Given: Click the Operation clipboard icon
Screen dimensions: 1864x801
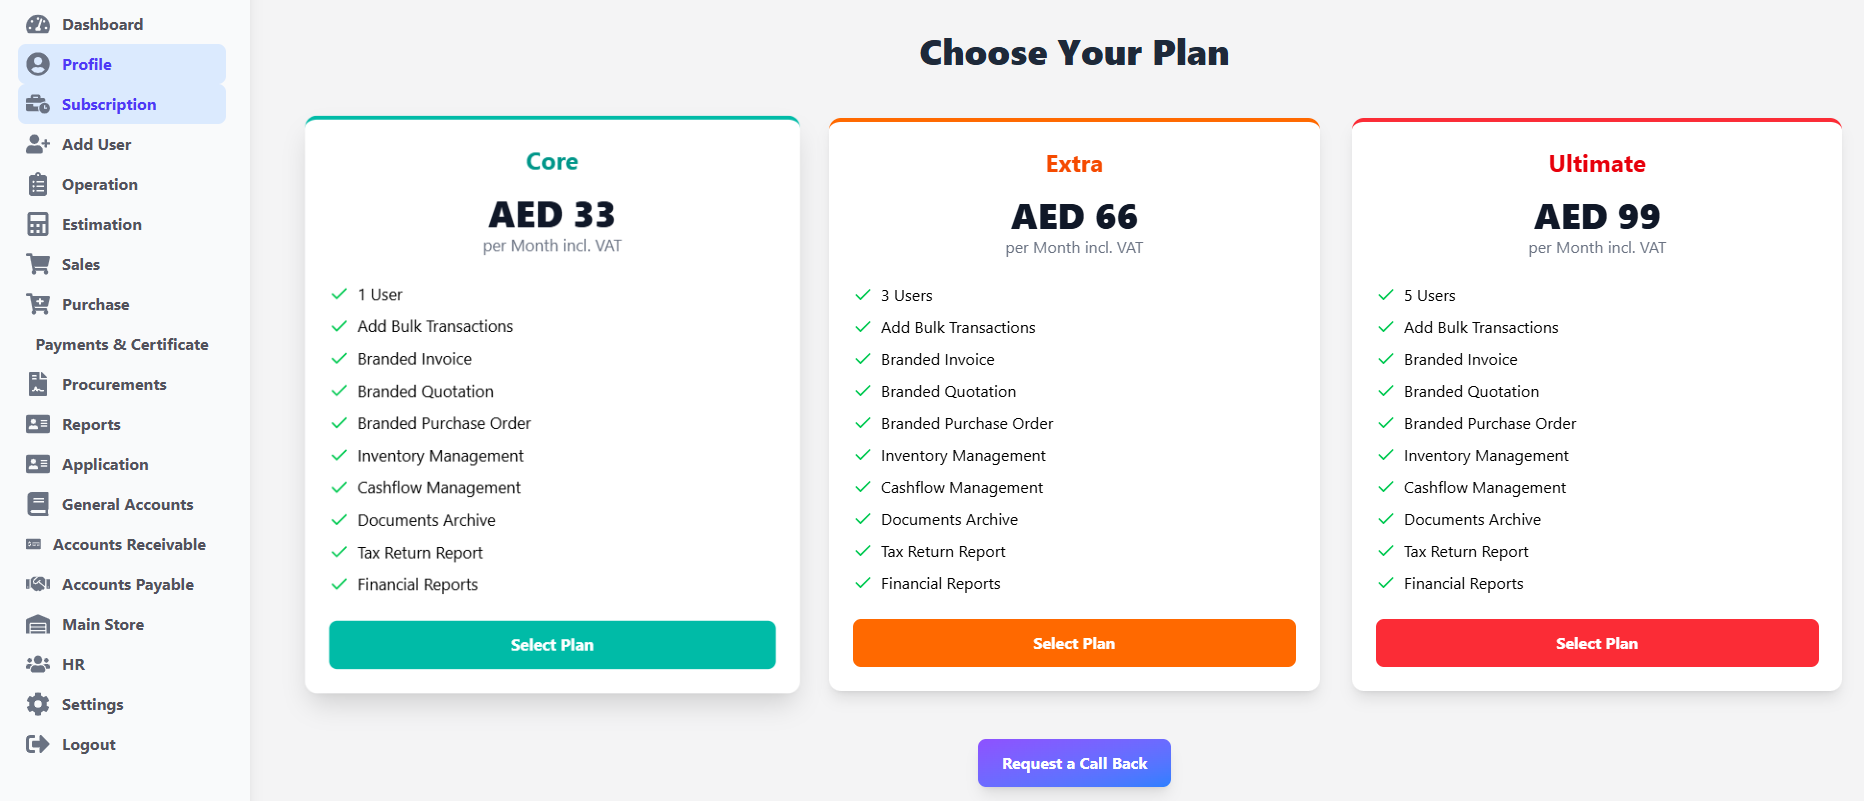Looking at the screenshot, I should tap(38, 184).
